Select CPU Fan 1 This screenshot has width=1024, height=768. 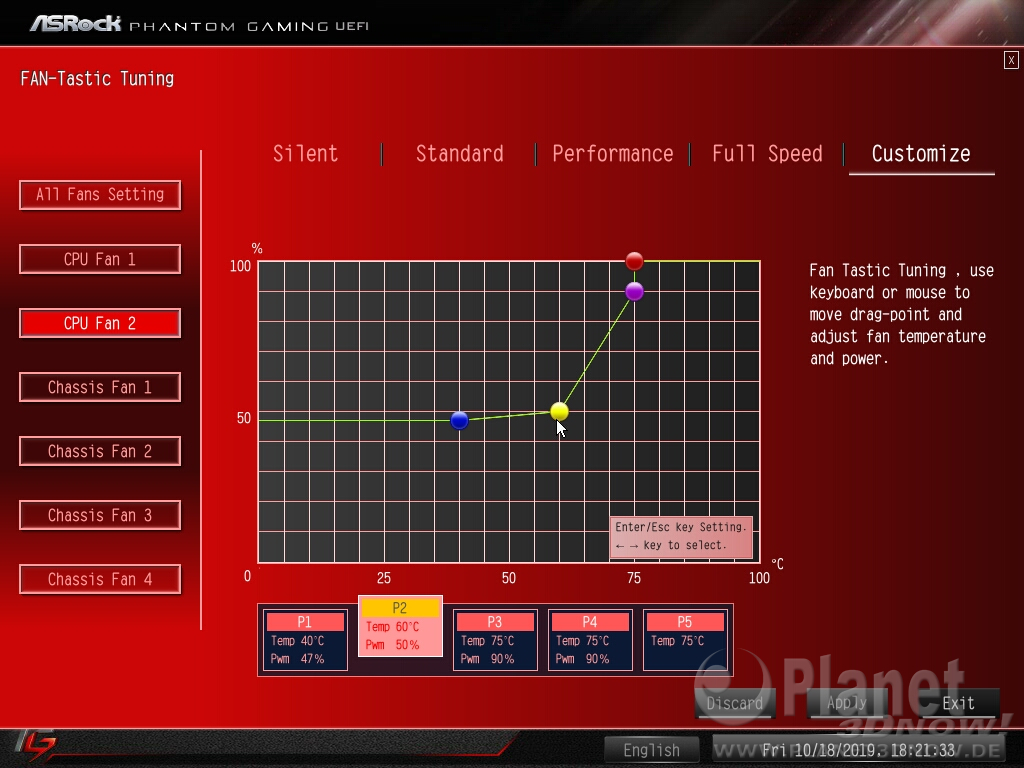(x=100, y=259)
